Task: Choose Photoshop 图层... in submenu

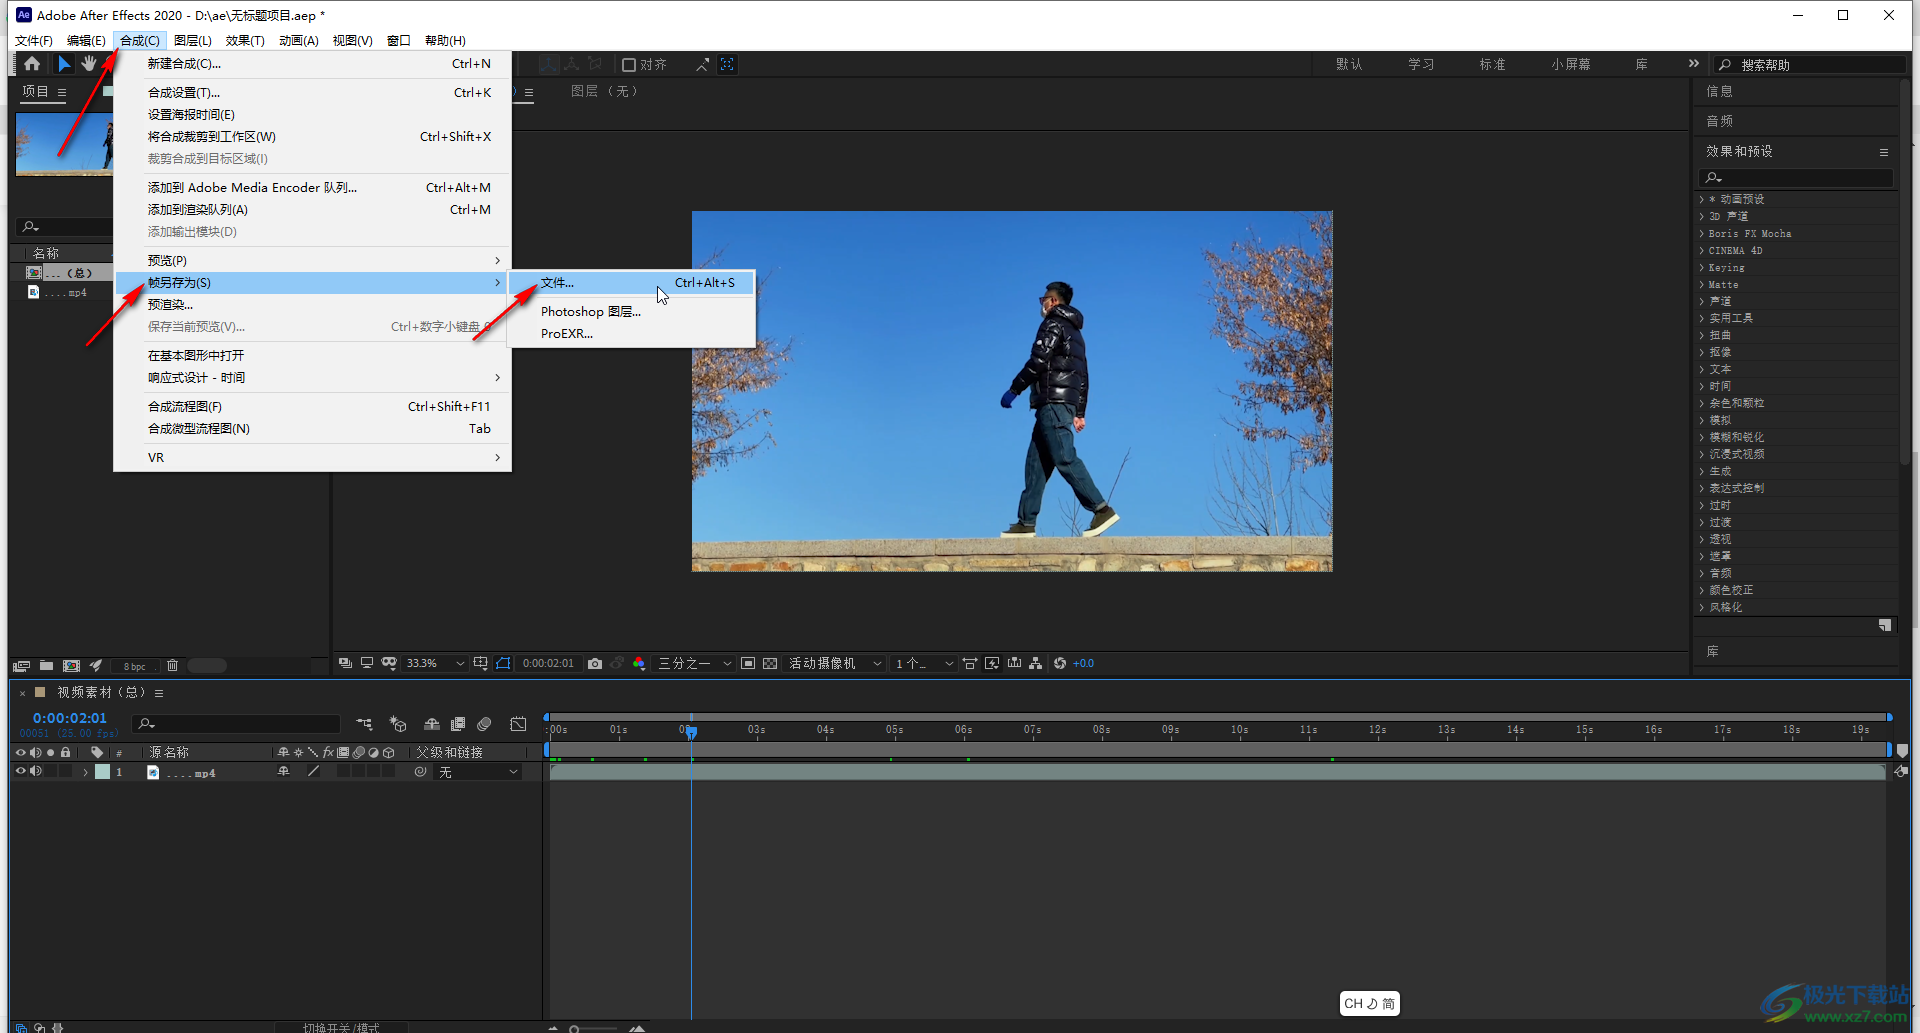Action: pos(632,311)
